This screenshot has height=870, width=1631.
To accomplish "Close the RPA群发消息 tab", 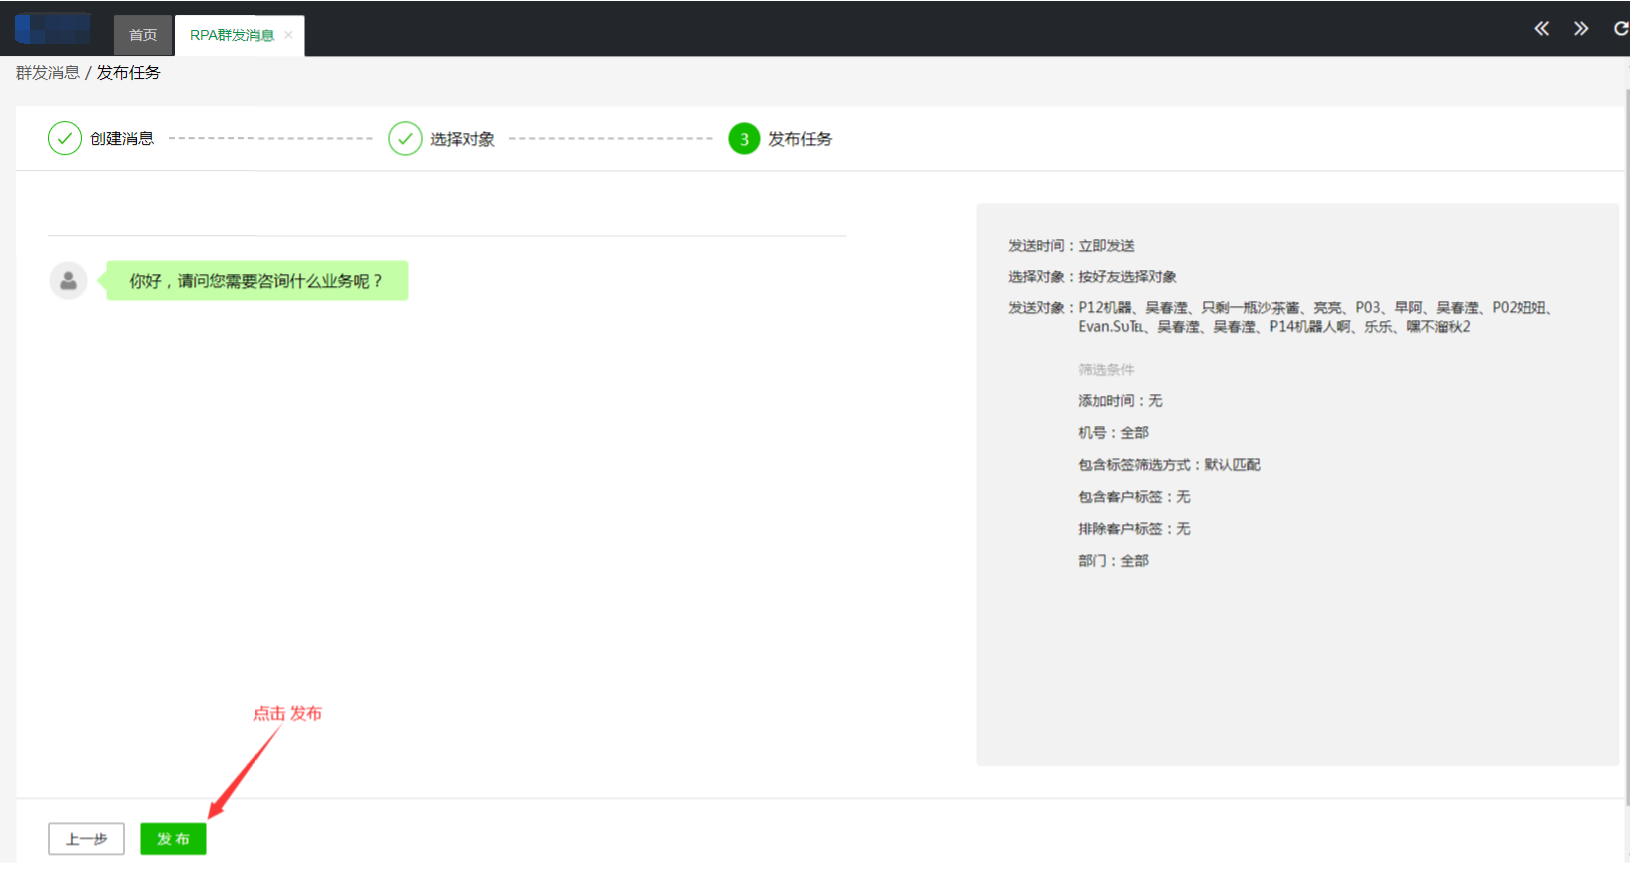I will pyautogui.click(x=288, y=35).
